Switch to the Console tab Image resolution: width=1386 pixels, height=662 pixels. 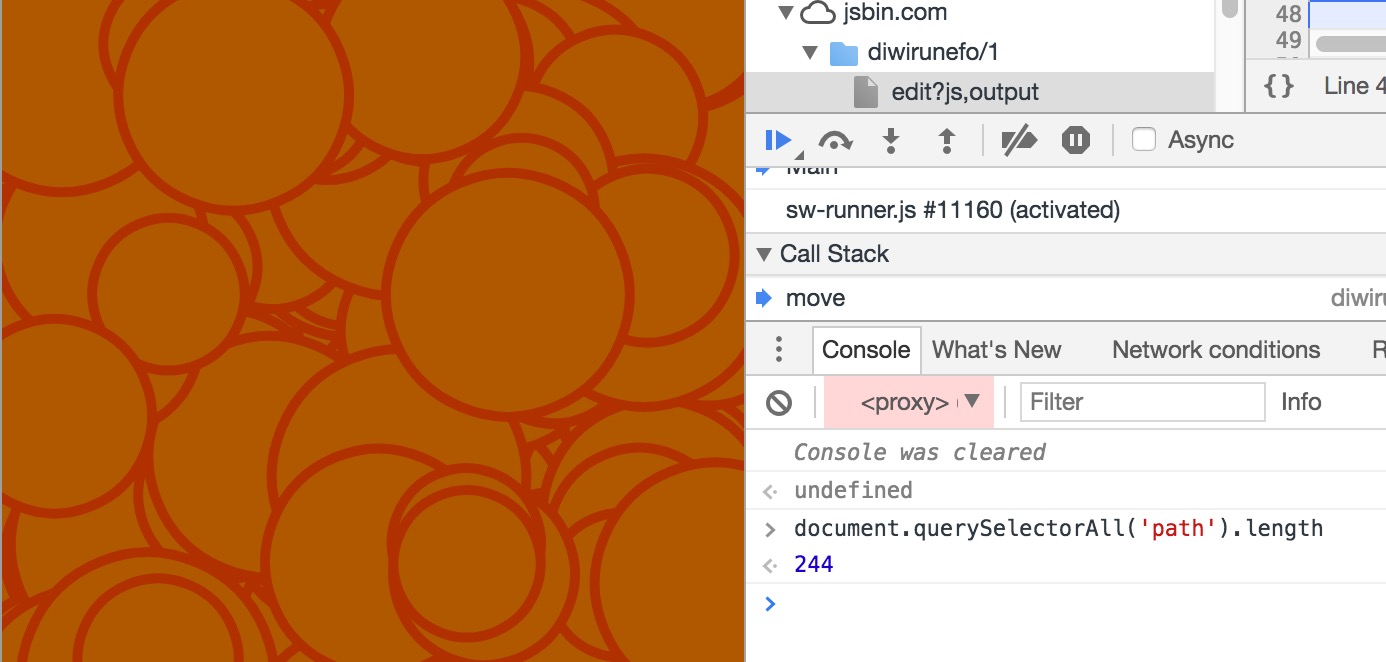[866, 350]
